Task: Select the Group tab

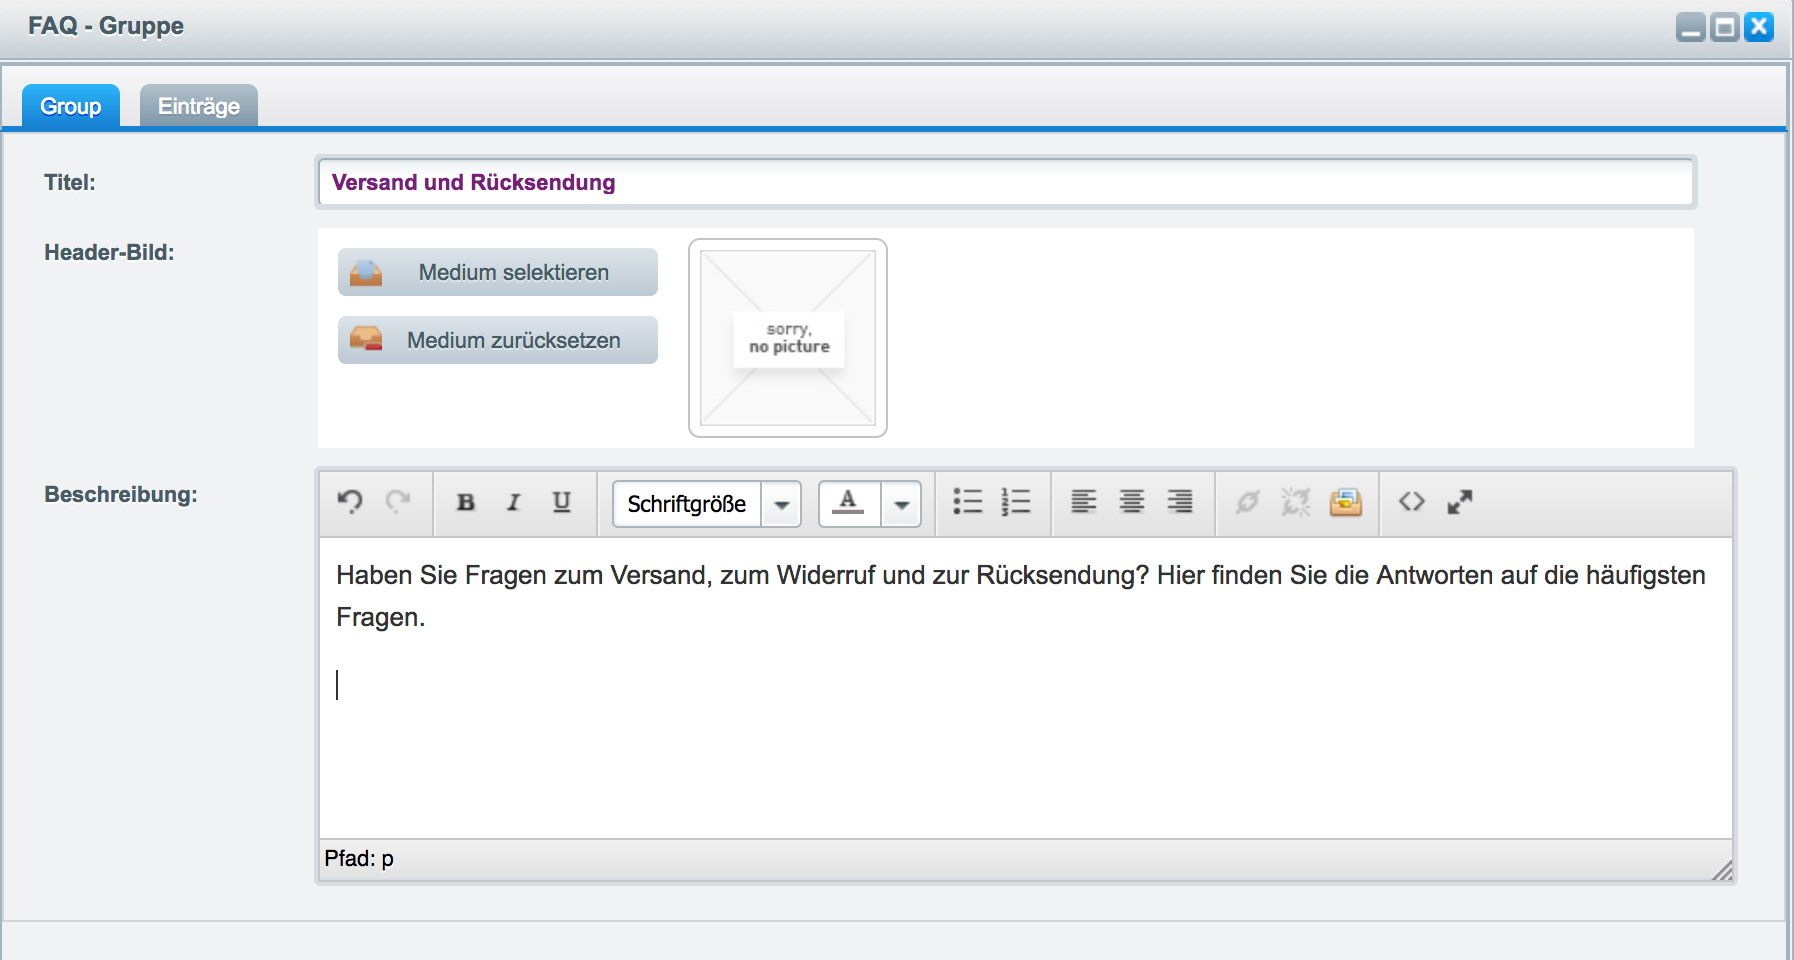Action: point(71,106)
